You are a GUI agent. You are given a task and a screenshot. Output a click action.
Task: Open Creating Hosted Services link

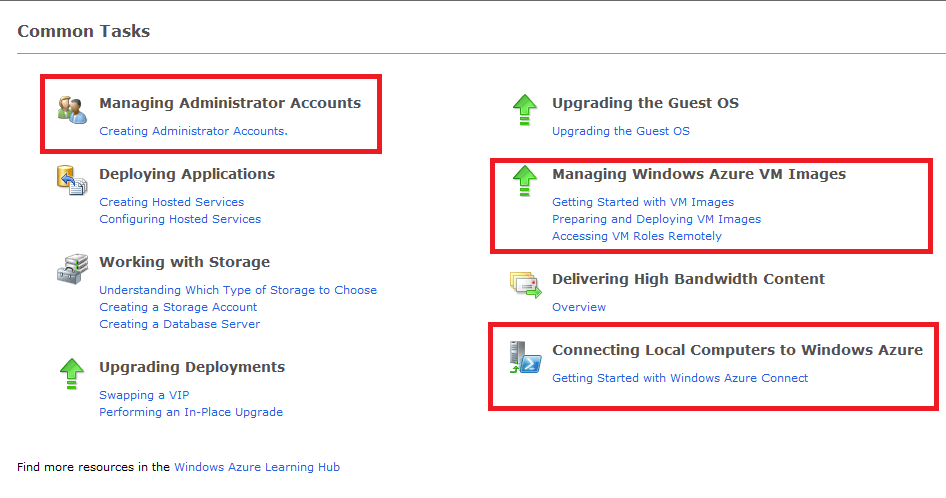tap(171, 202)
